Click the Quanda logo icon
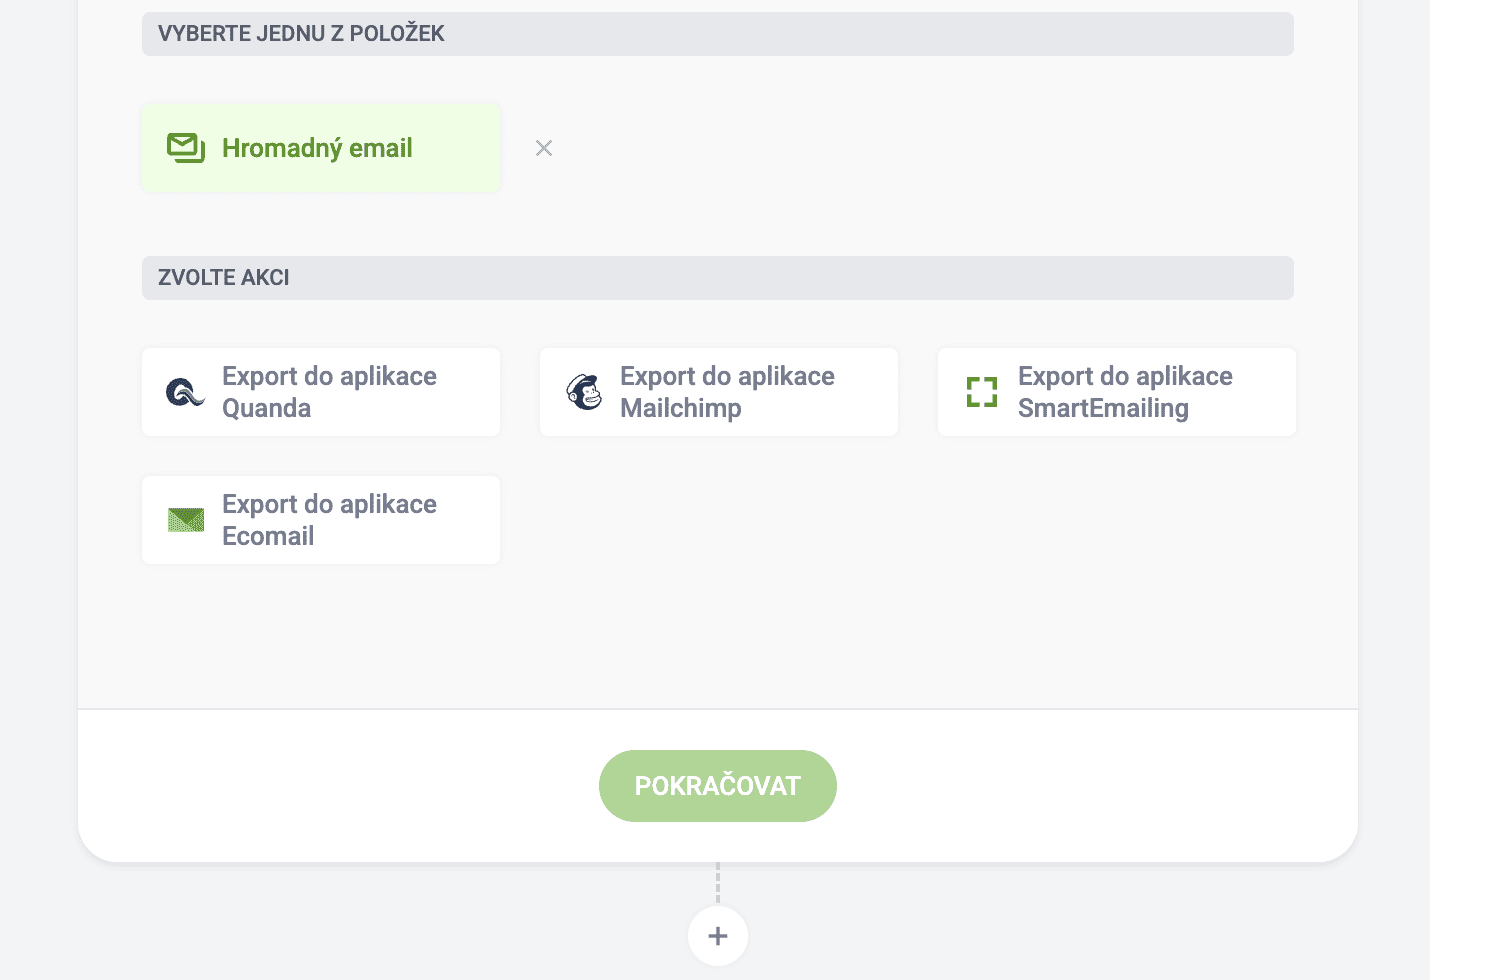The image size is (1500, 980). pyautogui.click(x=185, y=392)
